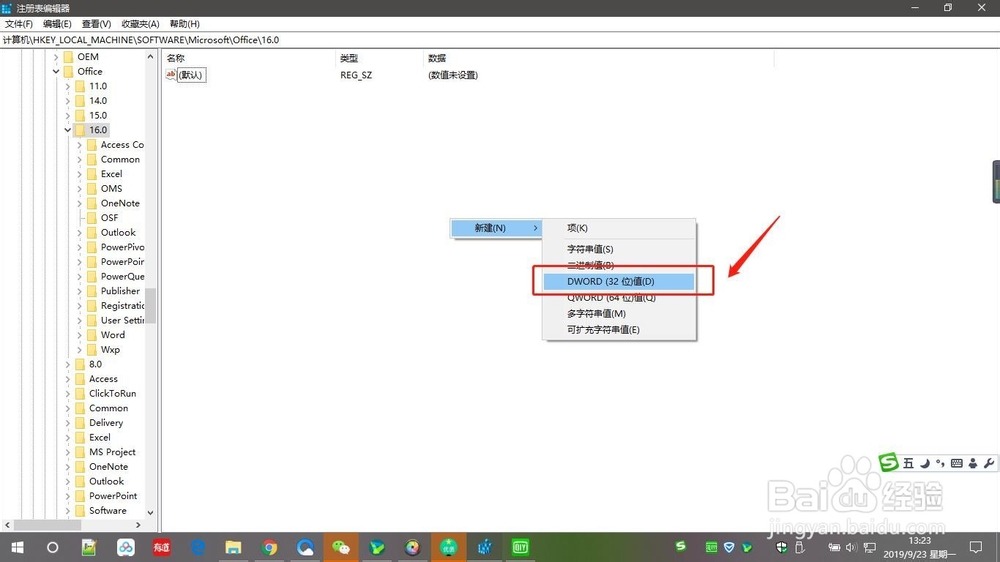The image size is (1000, 562).
Task: Open the red Youdao app on taskbar
Action: 161,547
